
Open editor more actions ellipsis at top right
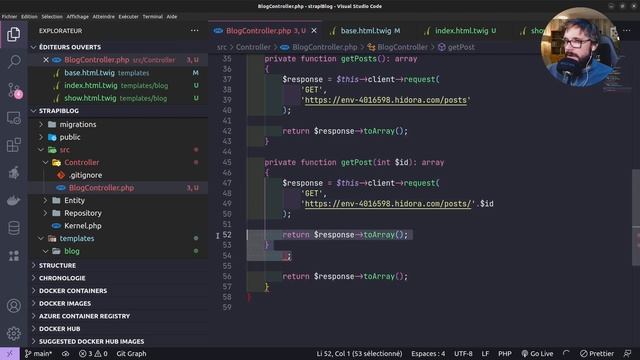coord(627,31)
